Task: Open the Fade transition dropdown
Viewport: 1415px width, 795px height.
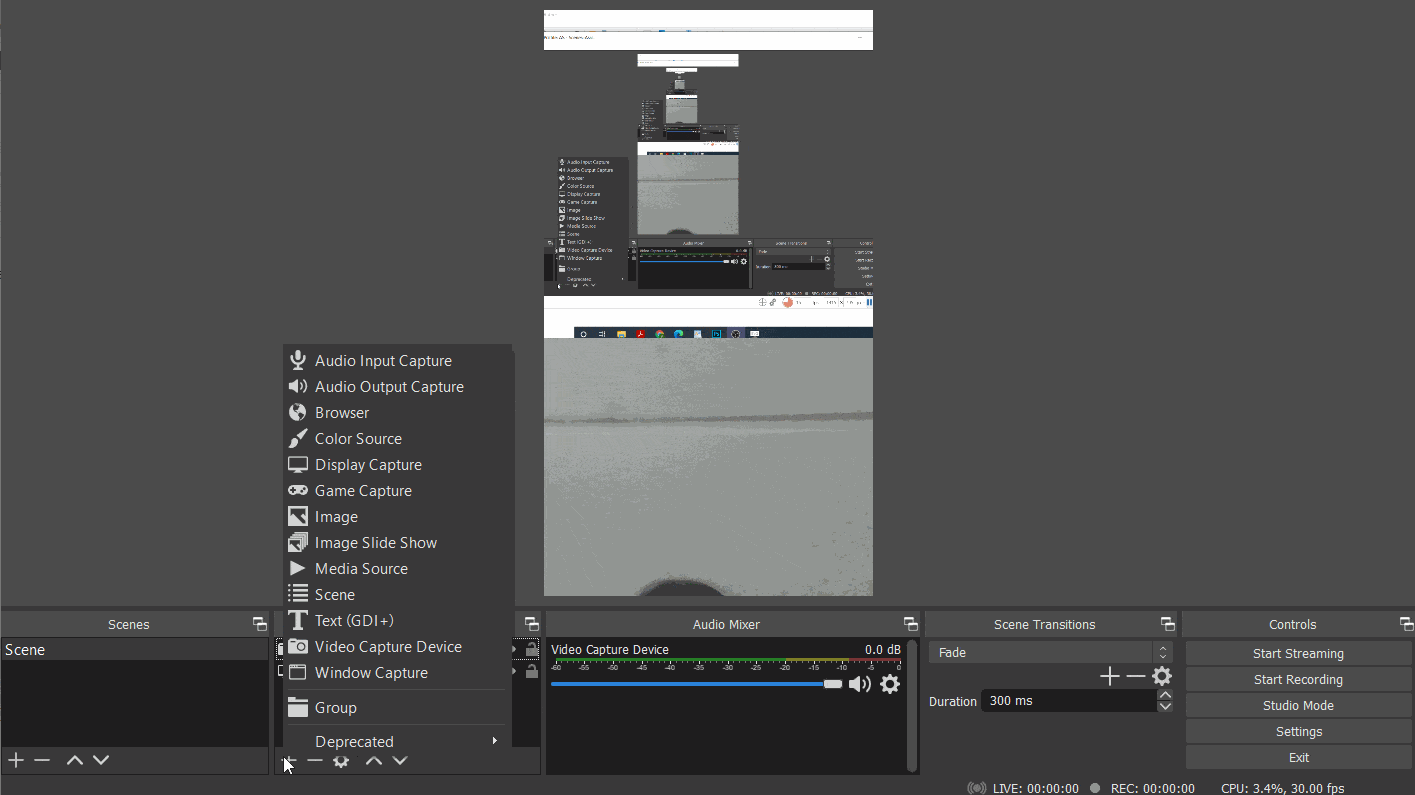Action: pyautogui.click(x=1050, y=652)
